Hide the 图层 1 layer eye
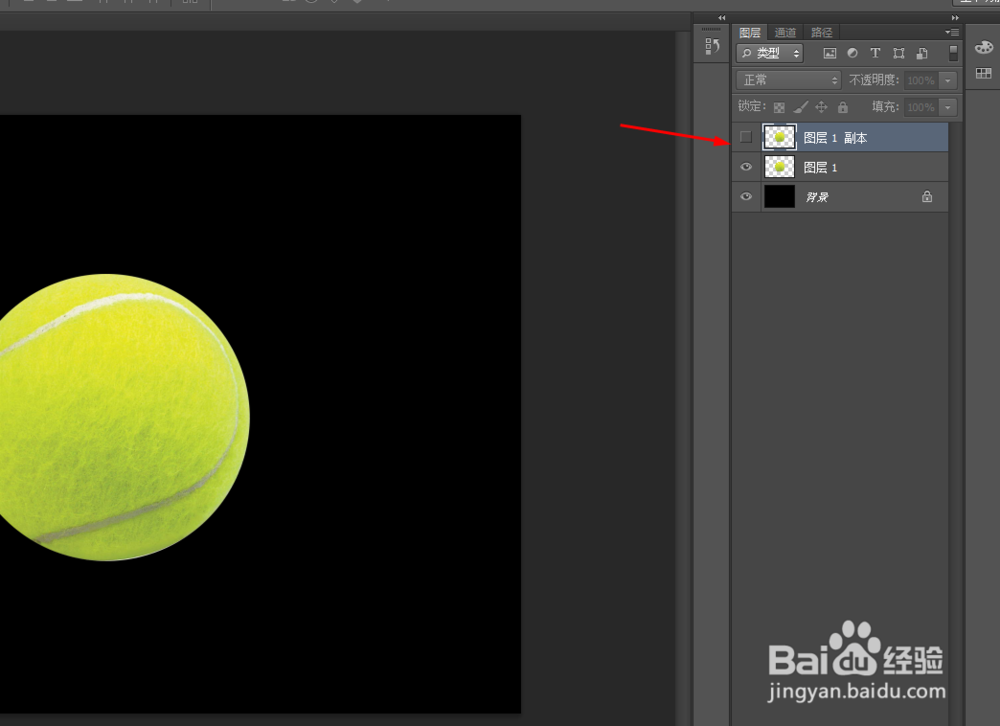Screen dimensions: 1000x726 [x=746, y=167]
